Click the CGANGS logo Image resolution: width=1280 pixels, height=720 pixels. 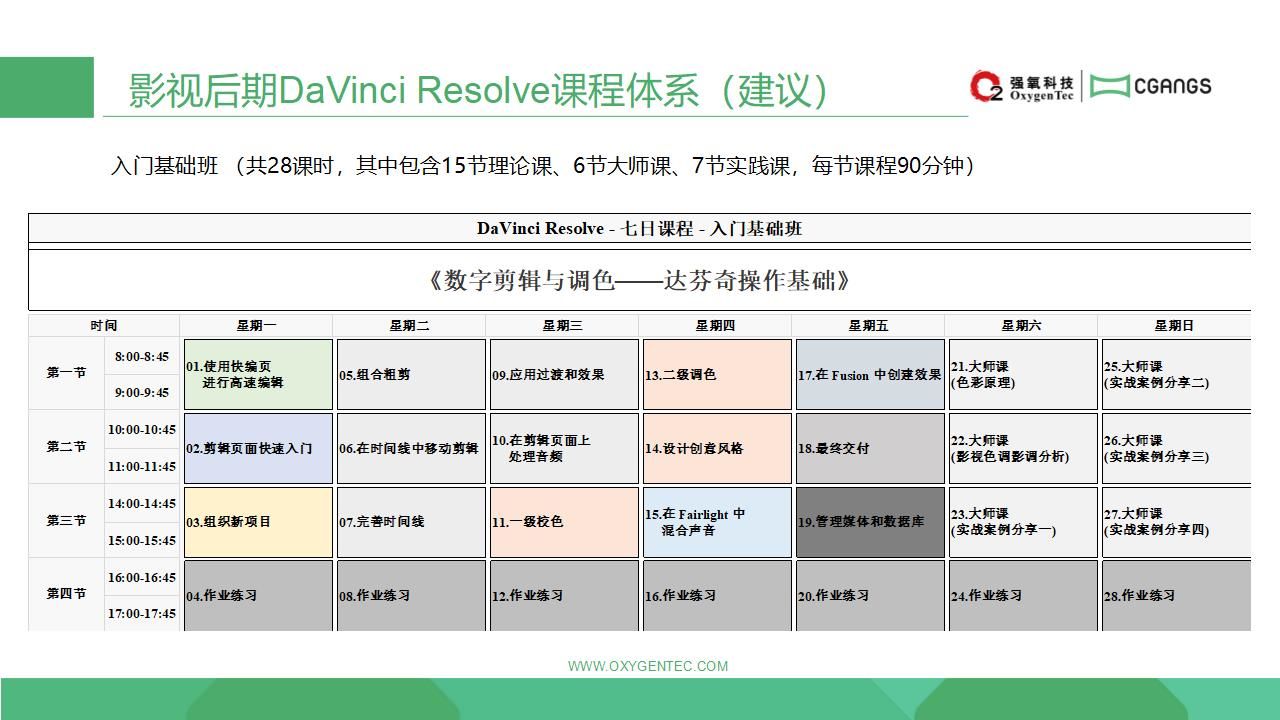coord(1150,86)
